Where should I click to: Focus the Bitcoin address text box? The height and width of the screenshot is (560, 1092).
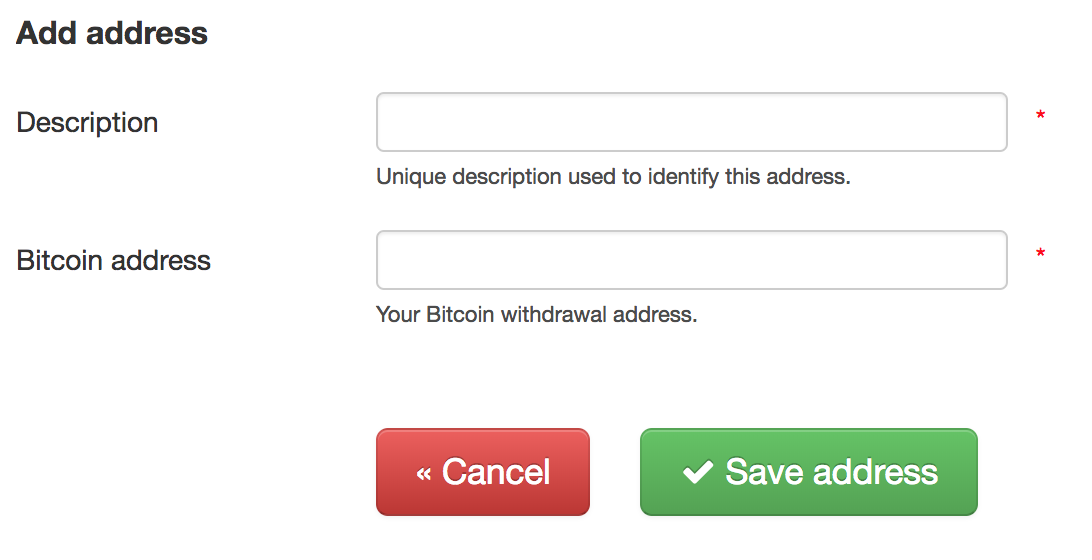tap(691, 260)
